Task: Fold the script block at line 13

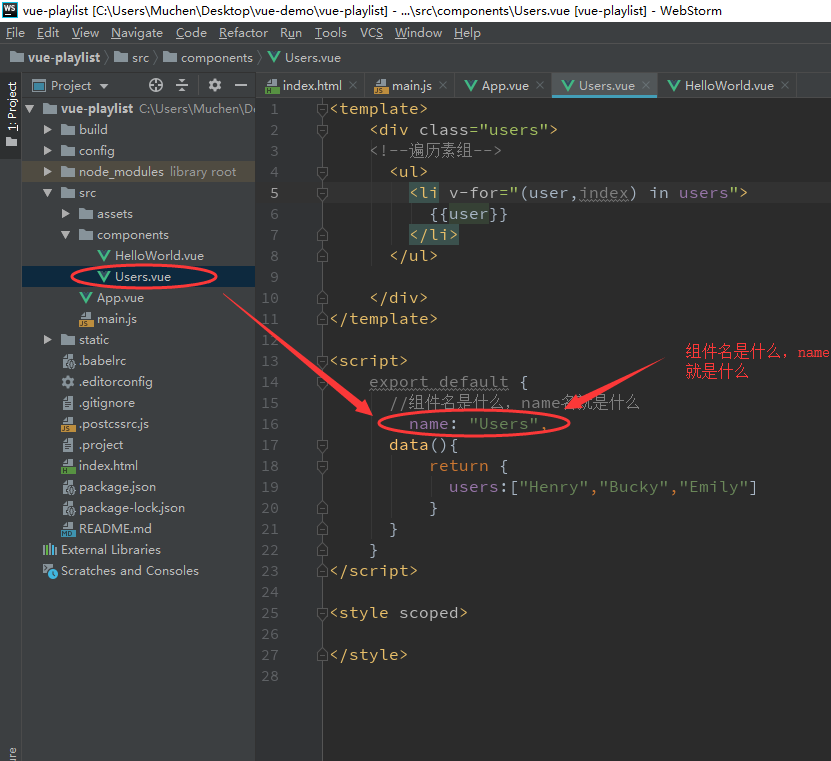Action: [322, 361]
